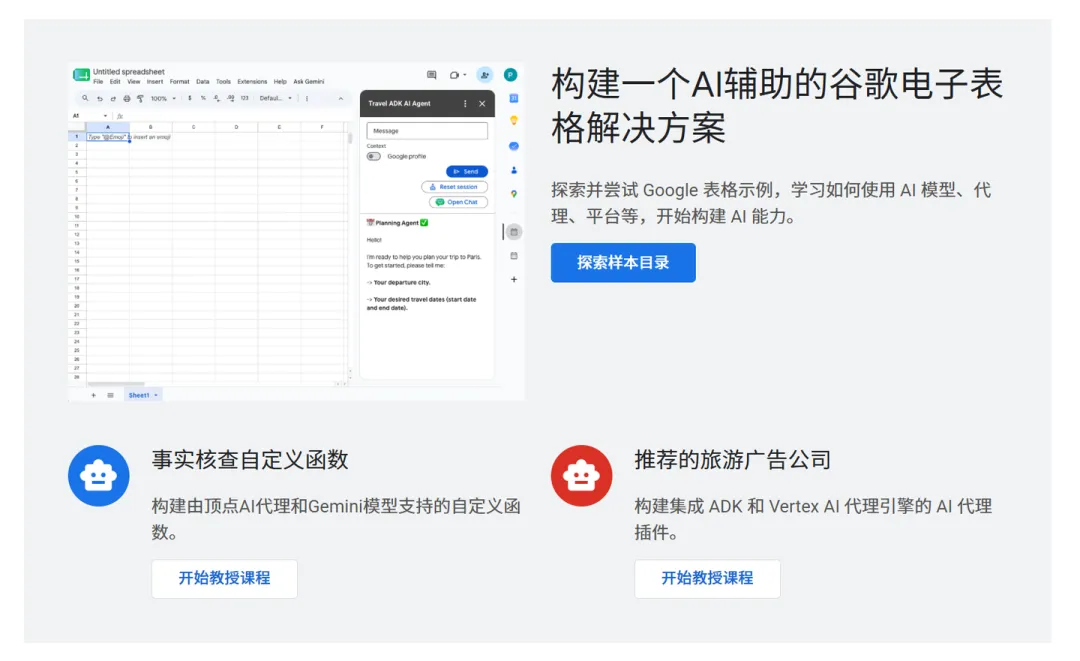Collapse the toolbar with the up chevron
This screenshot has width=1080, height=661.
point(340,98)
